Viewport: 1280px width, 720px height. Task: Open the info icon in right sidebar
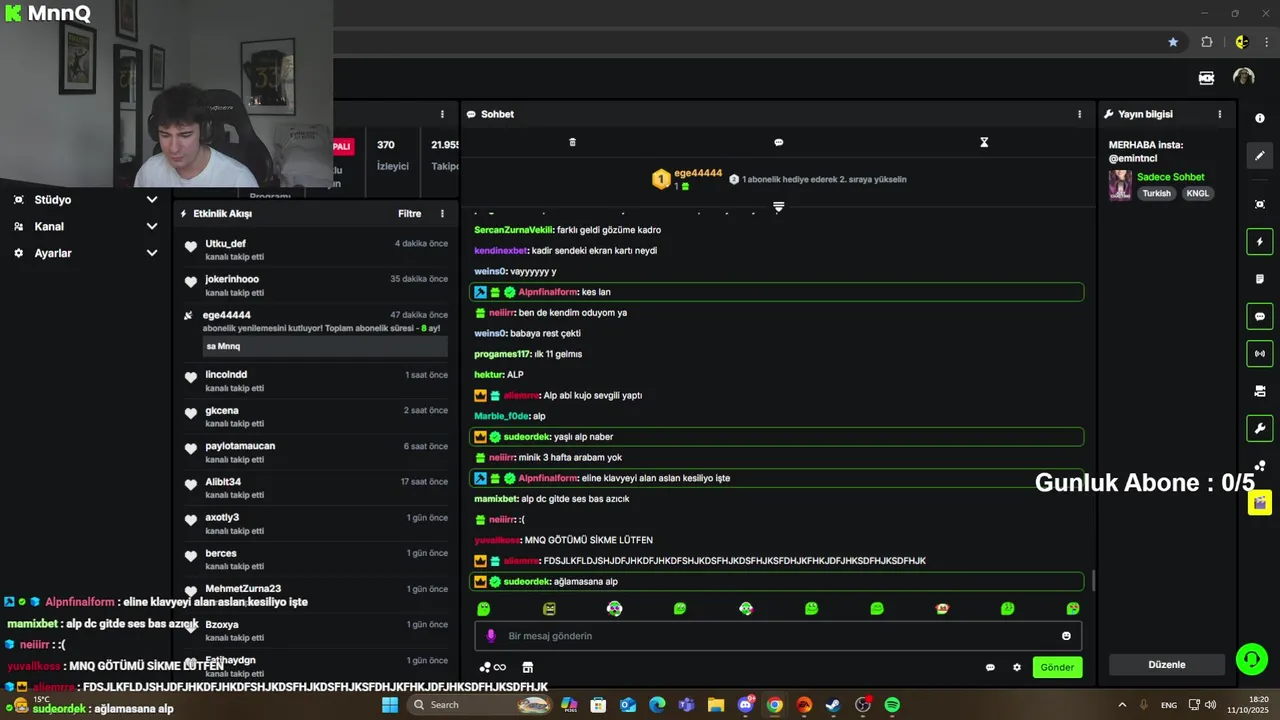(x=1259, y=118)
